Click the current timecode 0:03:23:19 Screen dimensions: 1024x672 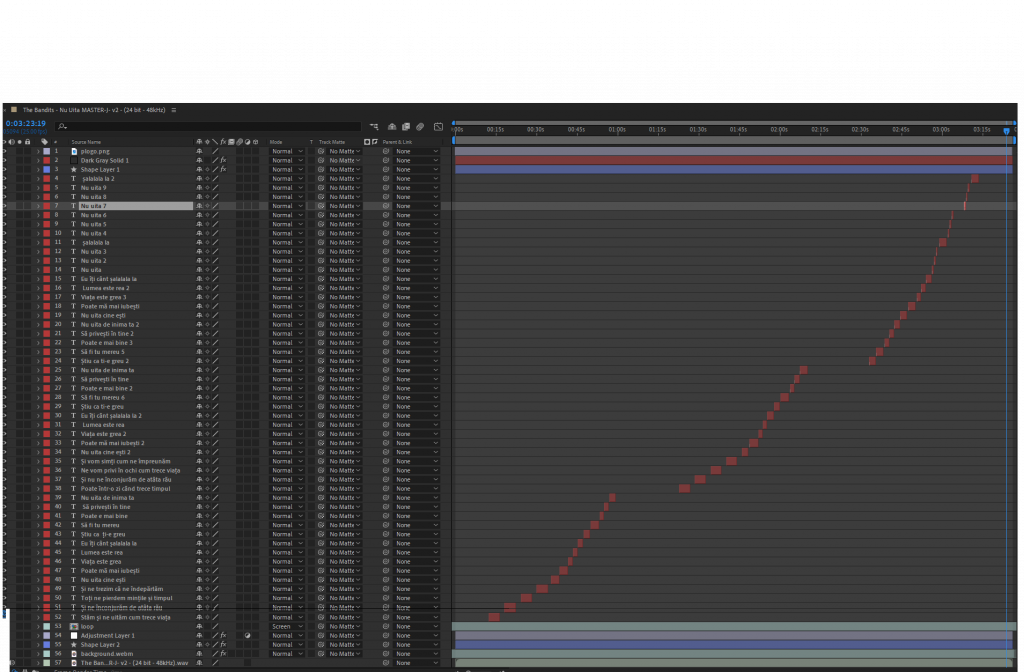coord(26,124)
